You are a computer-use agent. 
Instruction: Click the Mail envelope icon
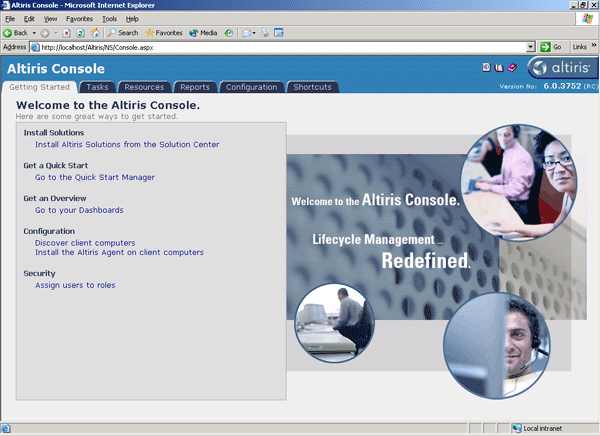(x=246, y=33)
